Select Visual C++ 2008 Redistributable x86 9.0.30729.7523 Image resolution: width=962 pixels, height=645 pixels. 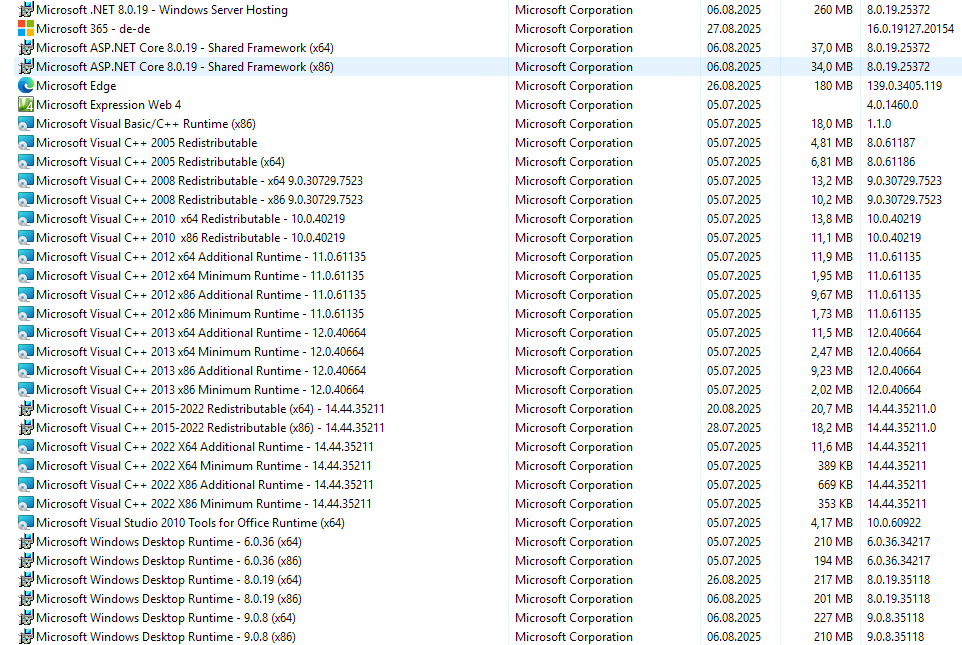point(199,200)
